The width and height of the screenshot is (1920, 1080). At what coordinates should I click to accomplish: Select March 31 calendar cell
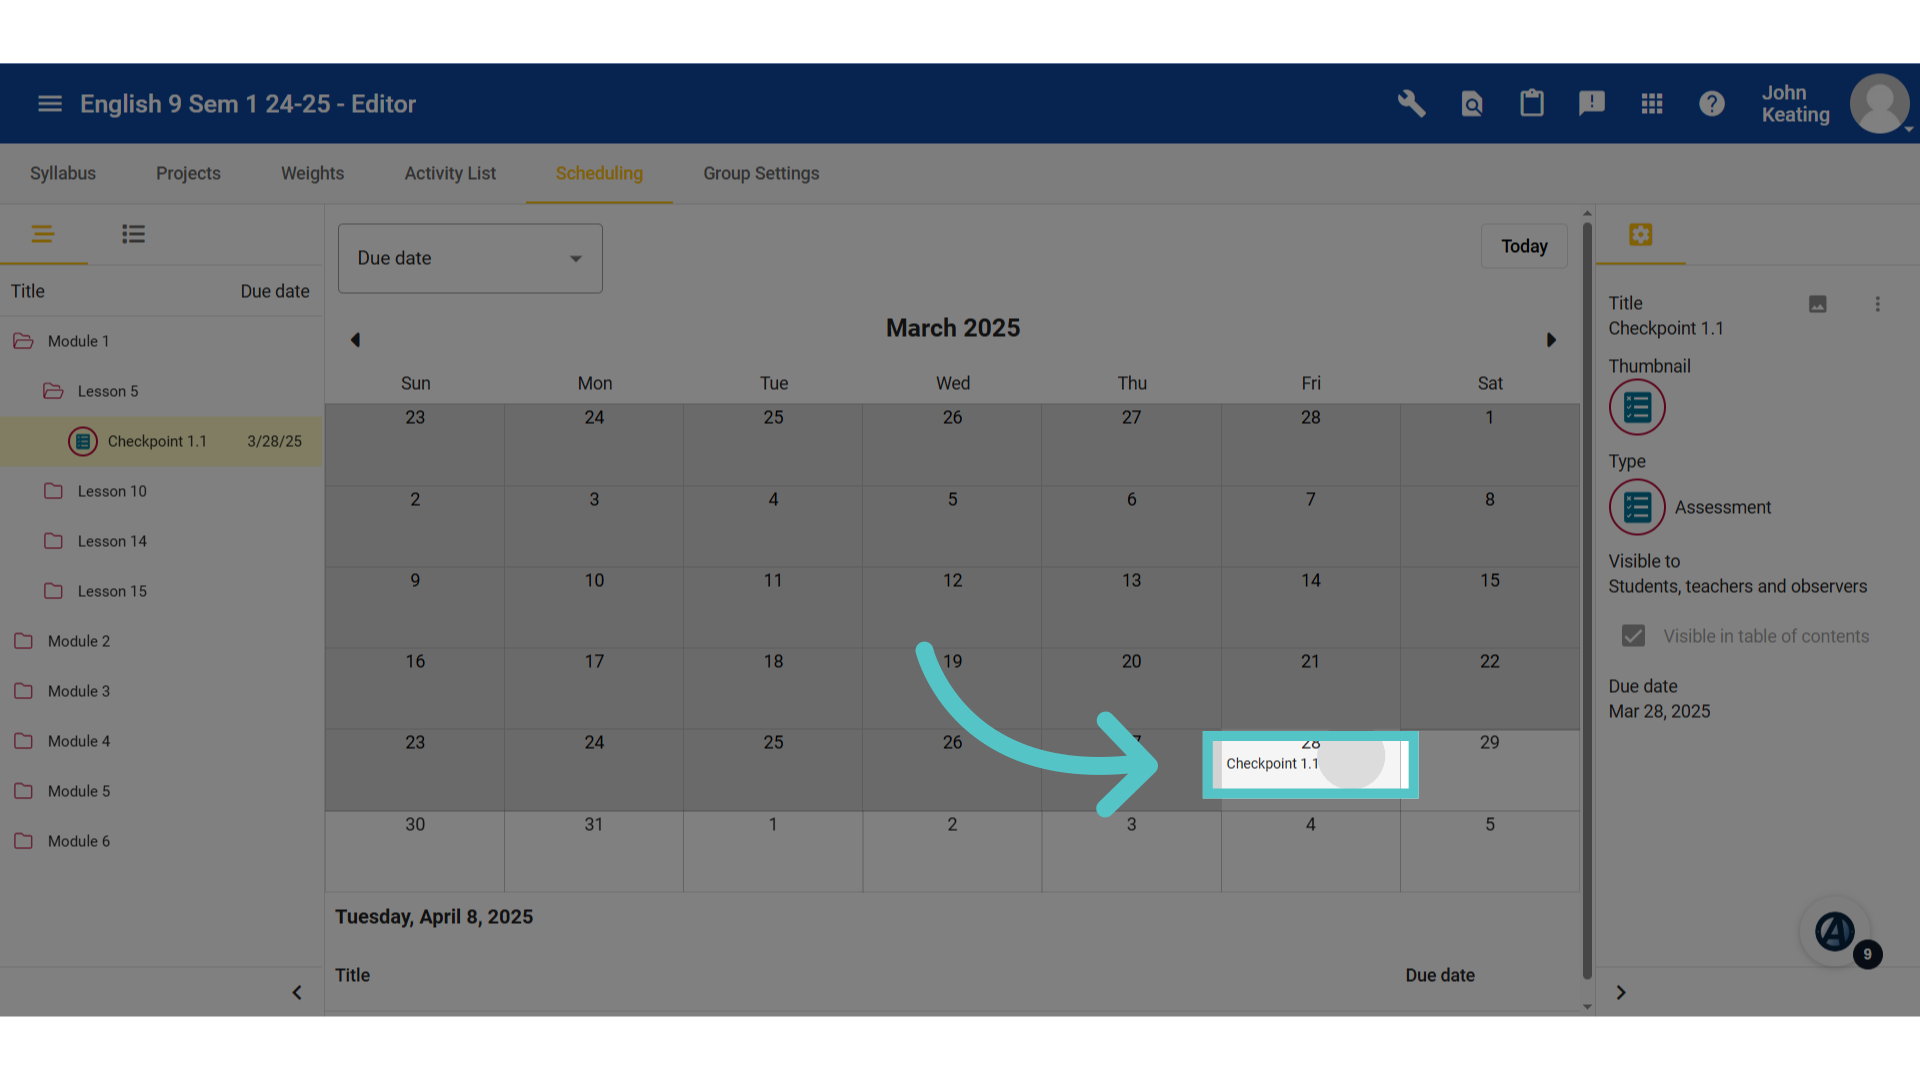click(x=594, y=851)
